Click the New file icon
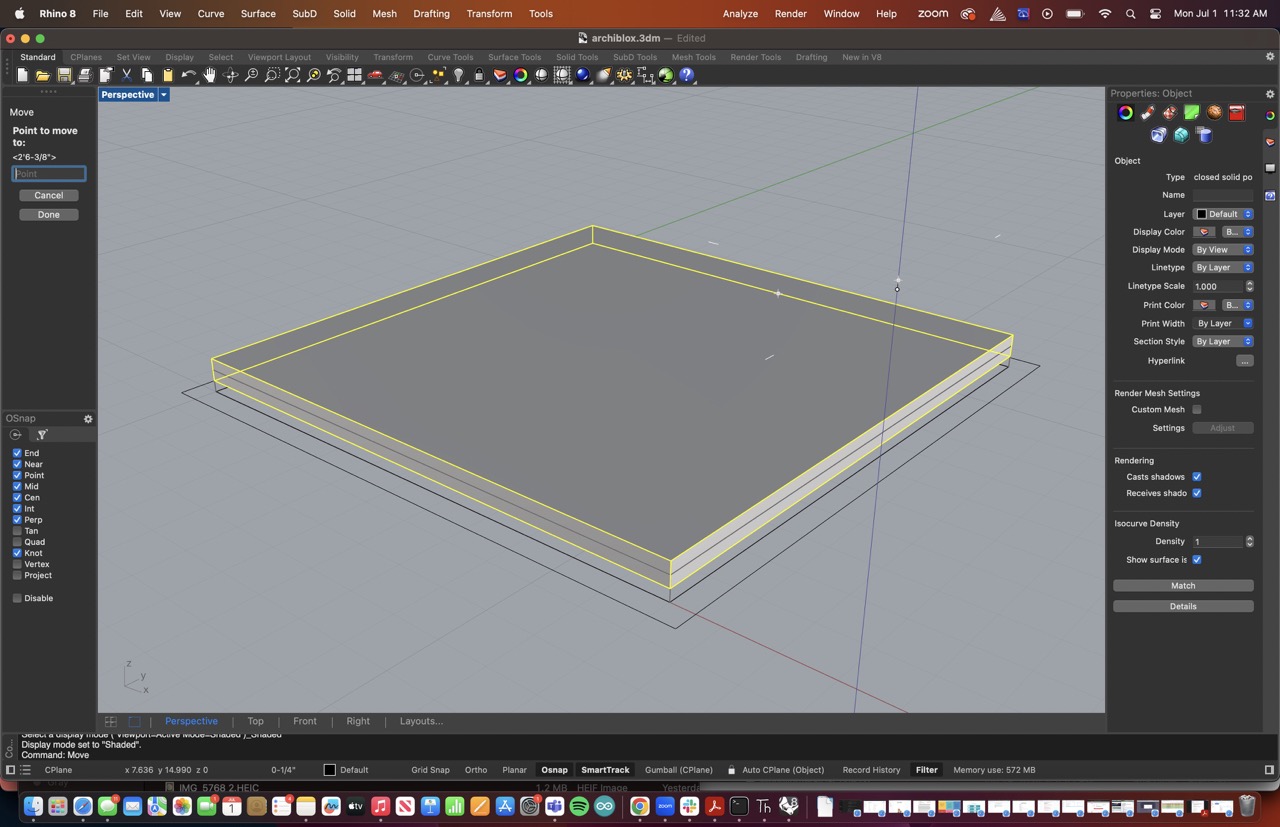Image resolution: width=1280 pixels, height=827 pixels. click(x=22, y=75)
